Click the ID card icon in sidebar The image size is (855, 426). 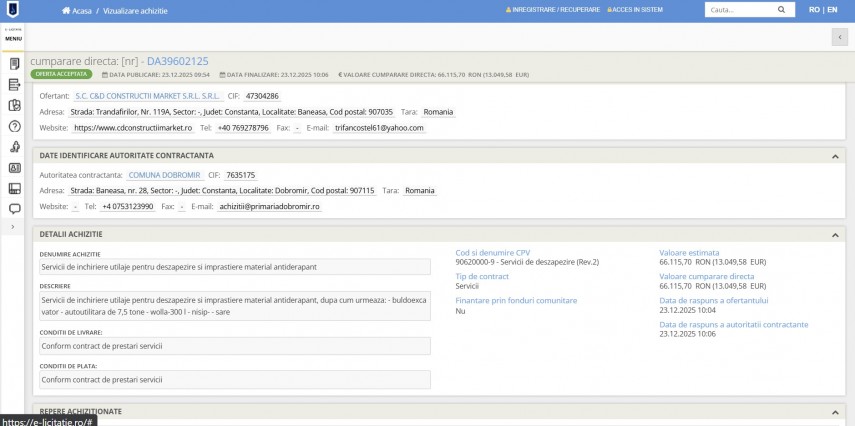click(14, 168)
